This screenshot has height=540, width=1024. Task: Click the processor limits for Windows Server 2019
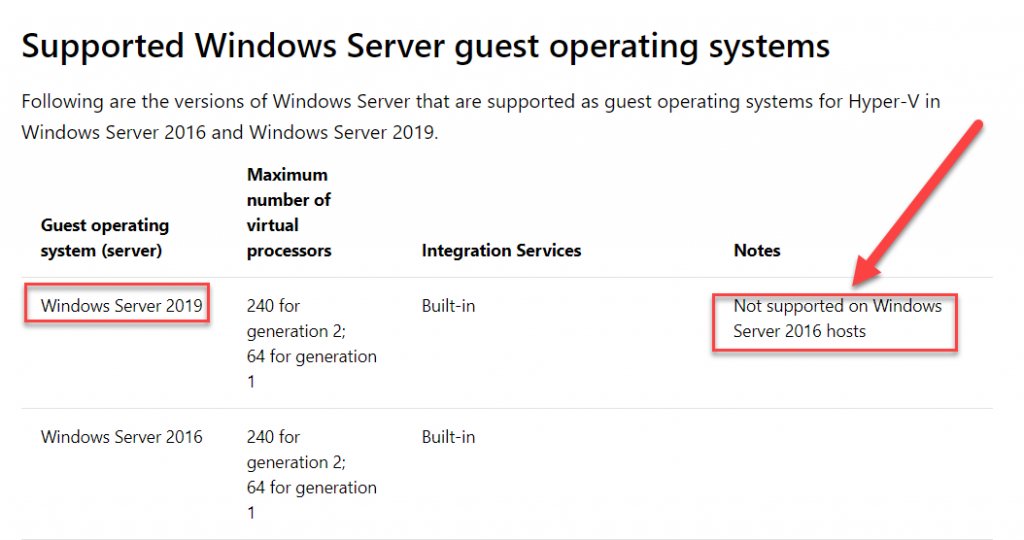312,343
